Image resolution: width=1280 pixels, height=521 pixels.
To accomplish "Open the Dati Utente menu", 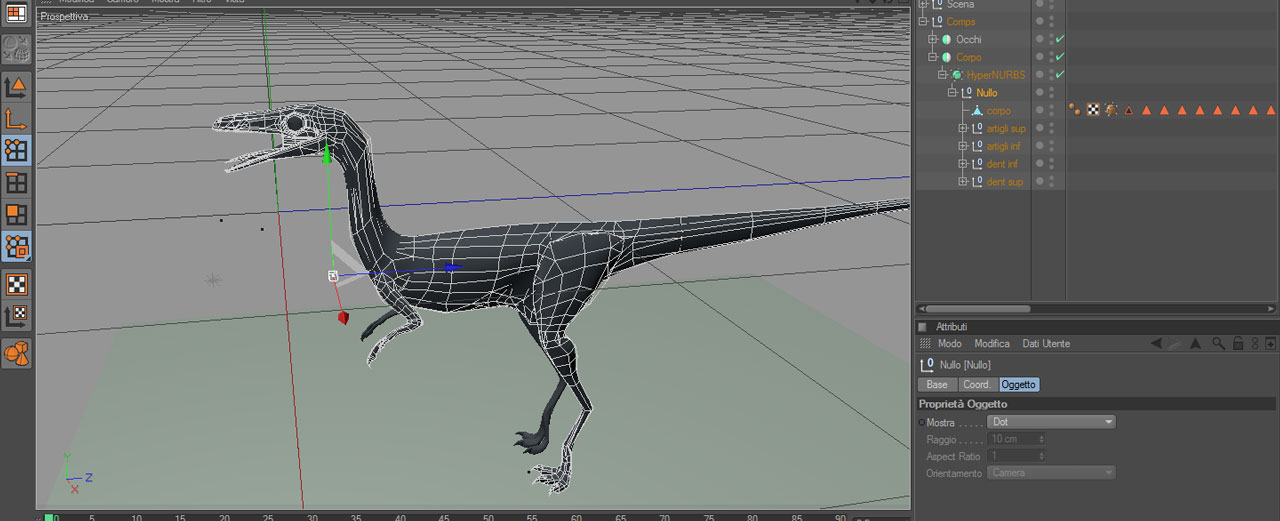I will pos(1046,344).
